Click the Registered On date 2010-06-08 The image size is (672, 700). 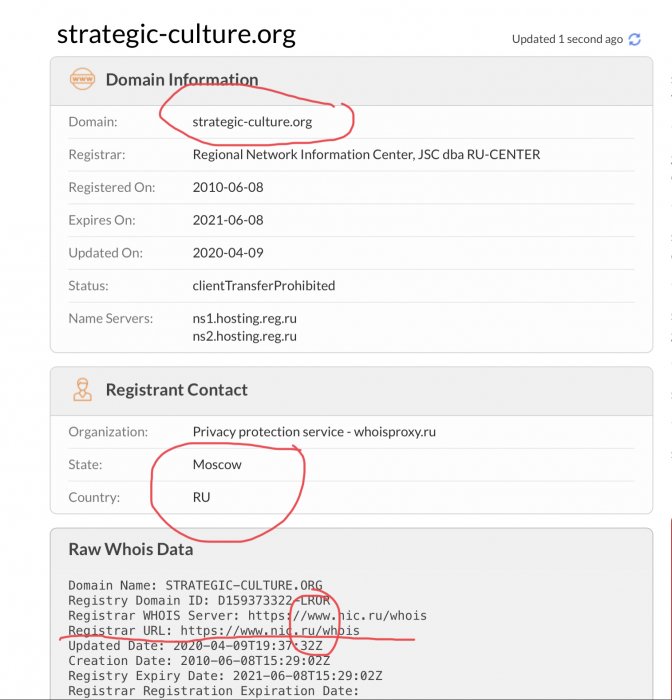(x=228, y=188)
